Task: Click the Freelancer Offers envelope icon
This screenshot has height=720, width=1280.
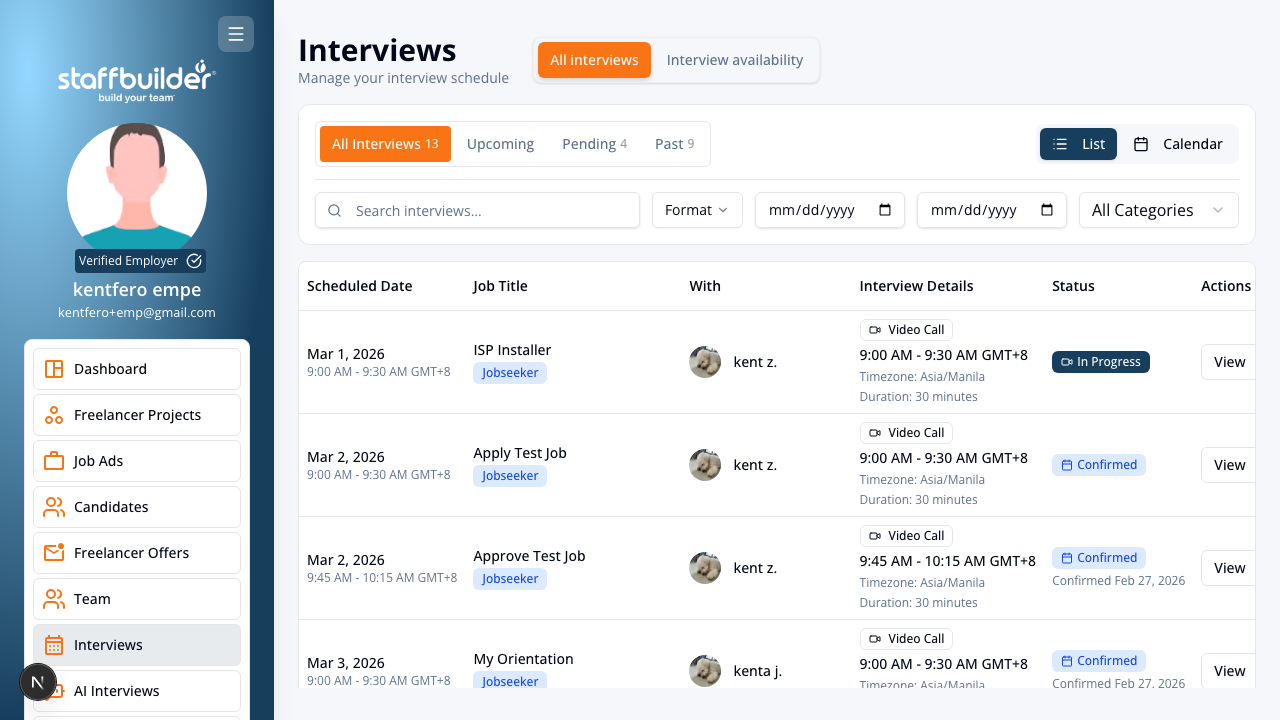Action: [54, 552]
